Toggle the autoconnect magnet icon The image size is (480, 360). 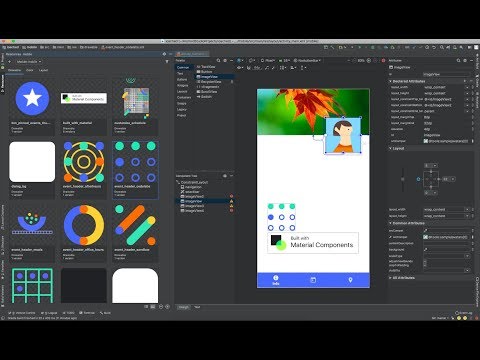[248, 68]
